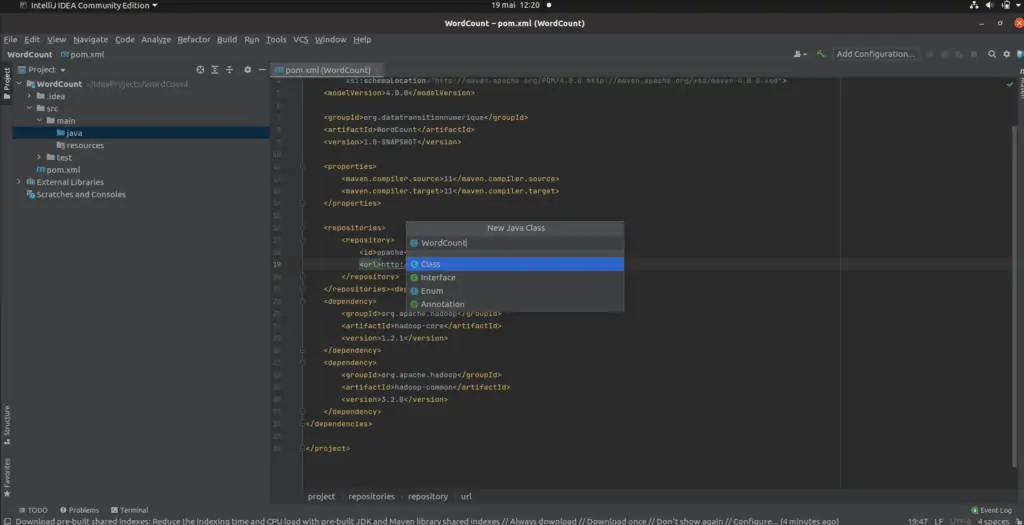The width and height of the screenshot is (1024, 525).
Task: Click Collapse All icon in Project panel
Action: [228, 70]
